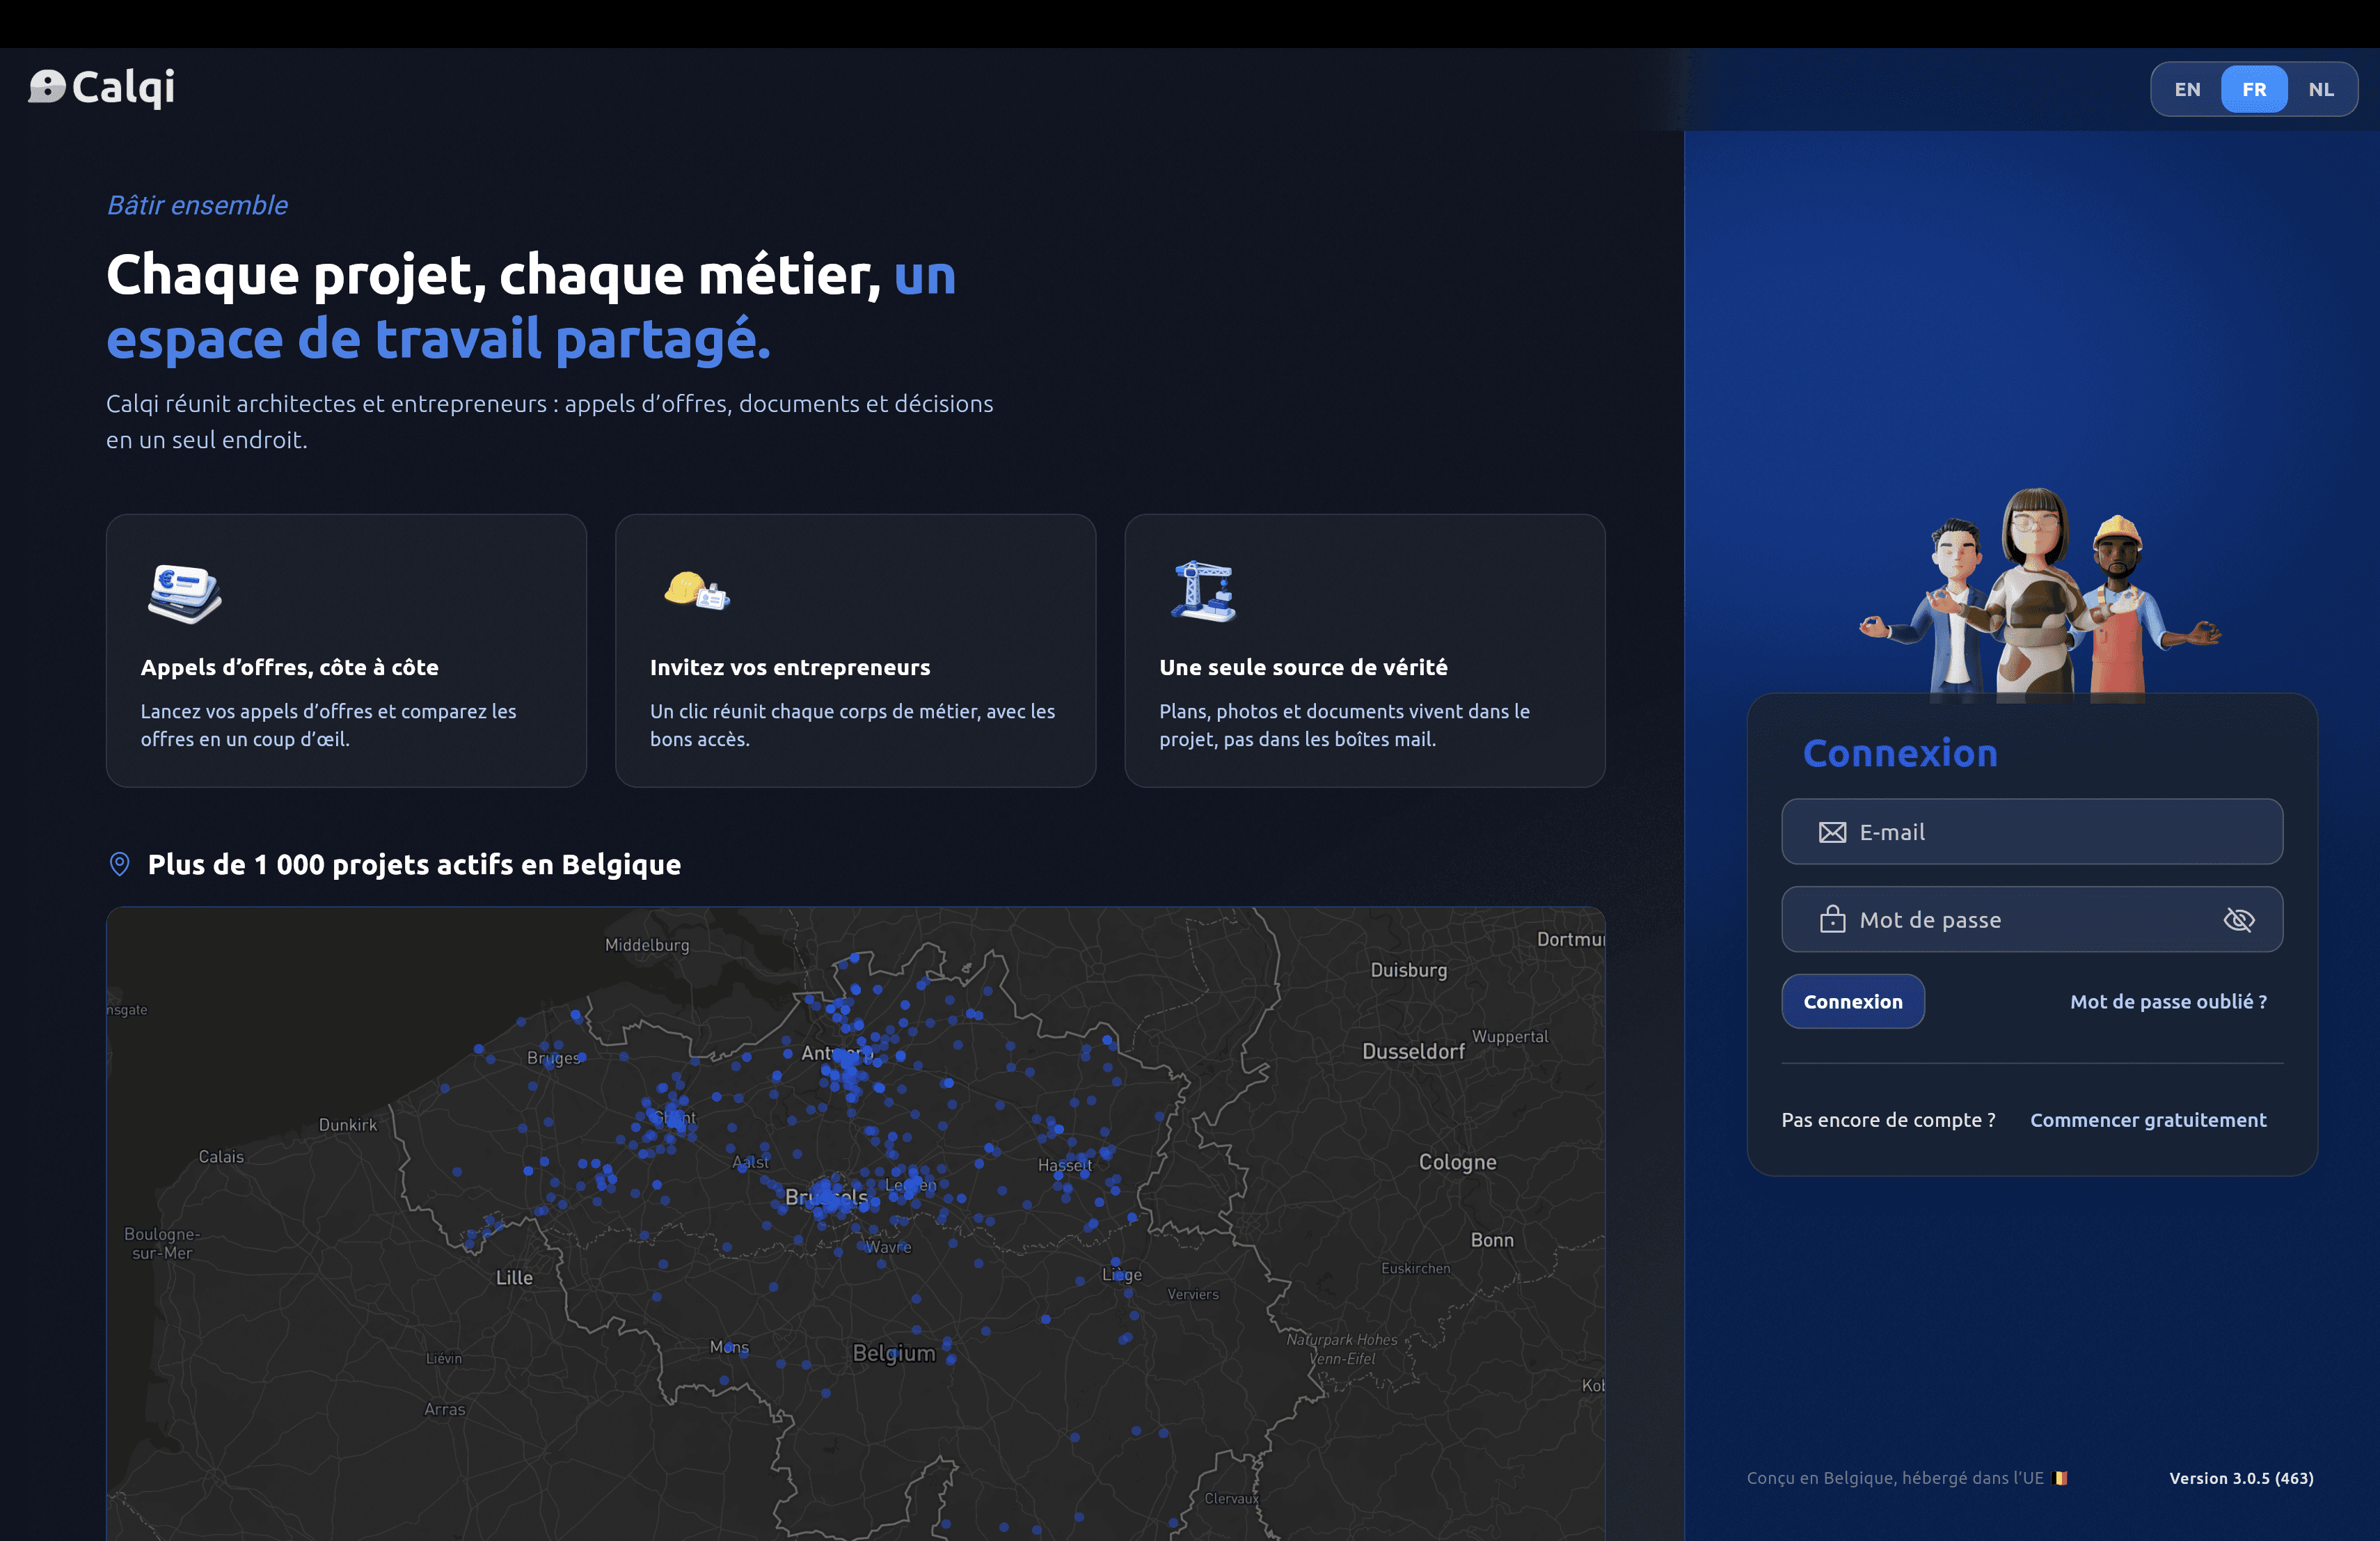Click Plus de 1 000 projets actifs heading
Viewport: 2380px width, 1541px height.
click(x=414, y=864)
